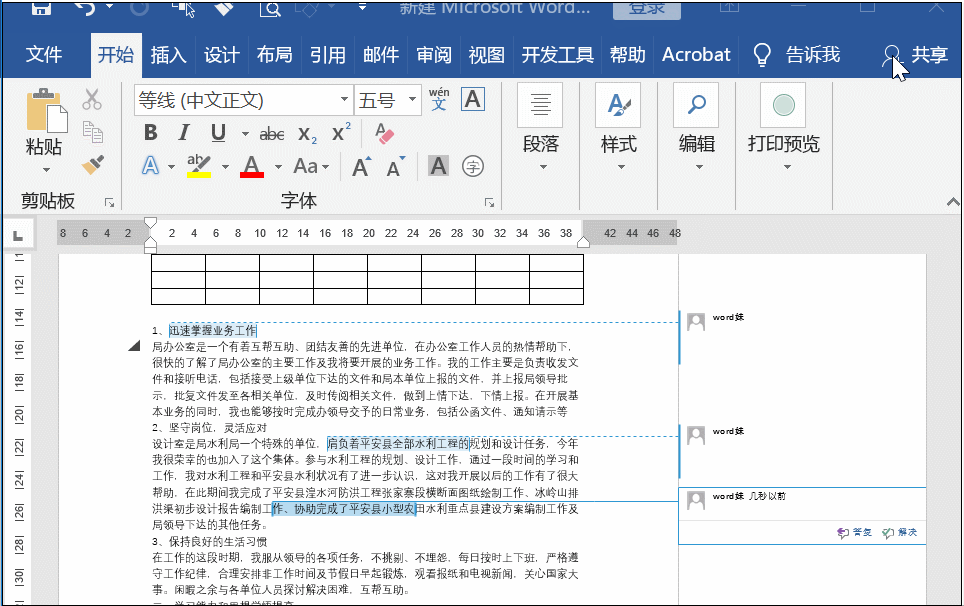Switch to the 设计 Design tab

point(221,55)
